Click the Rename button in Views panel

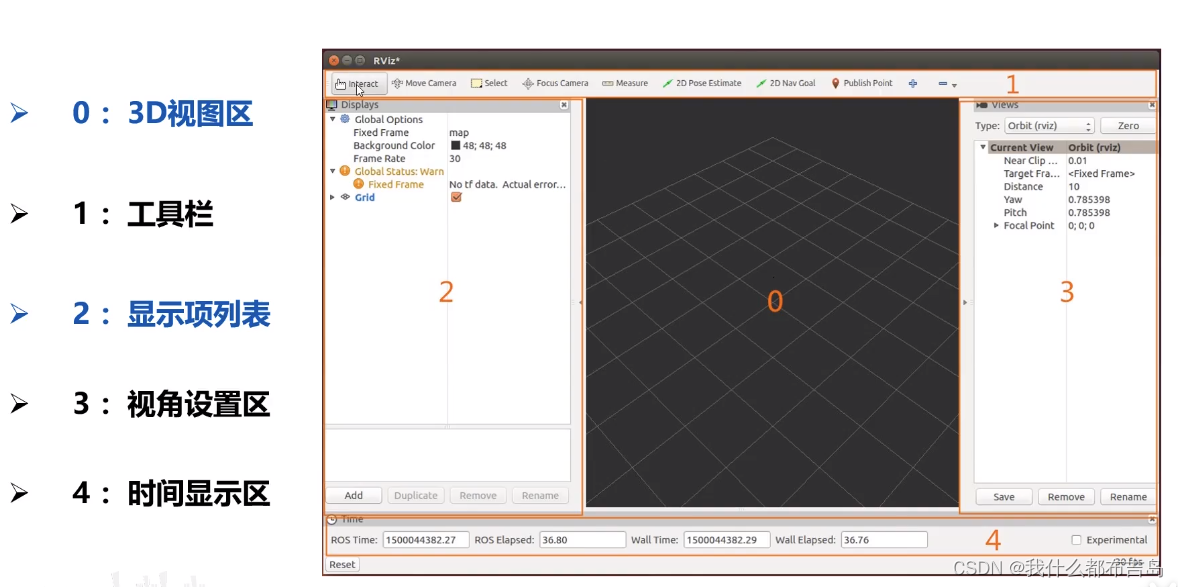point(1128,497)
